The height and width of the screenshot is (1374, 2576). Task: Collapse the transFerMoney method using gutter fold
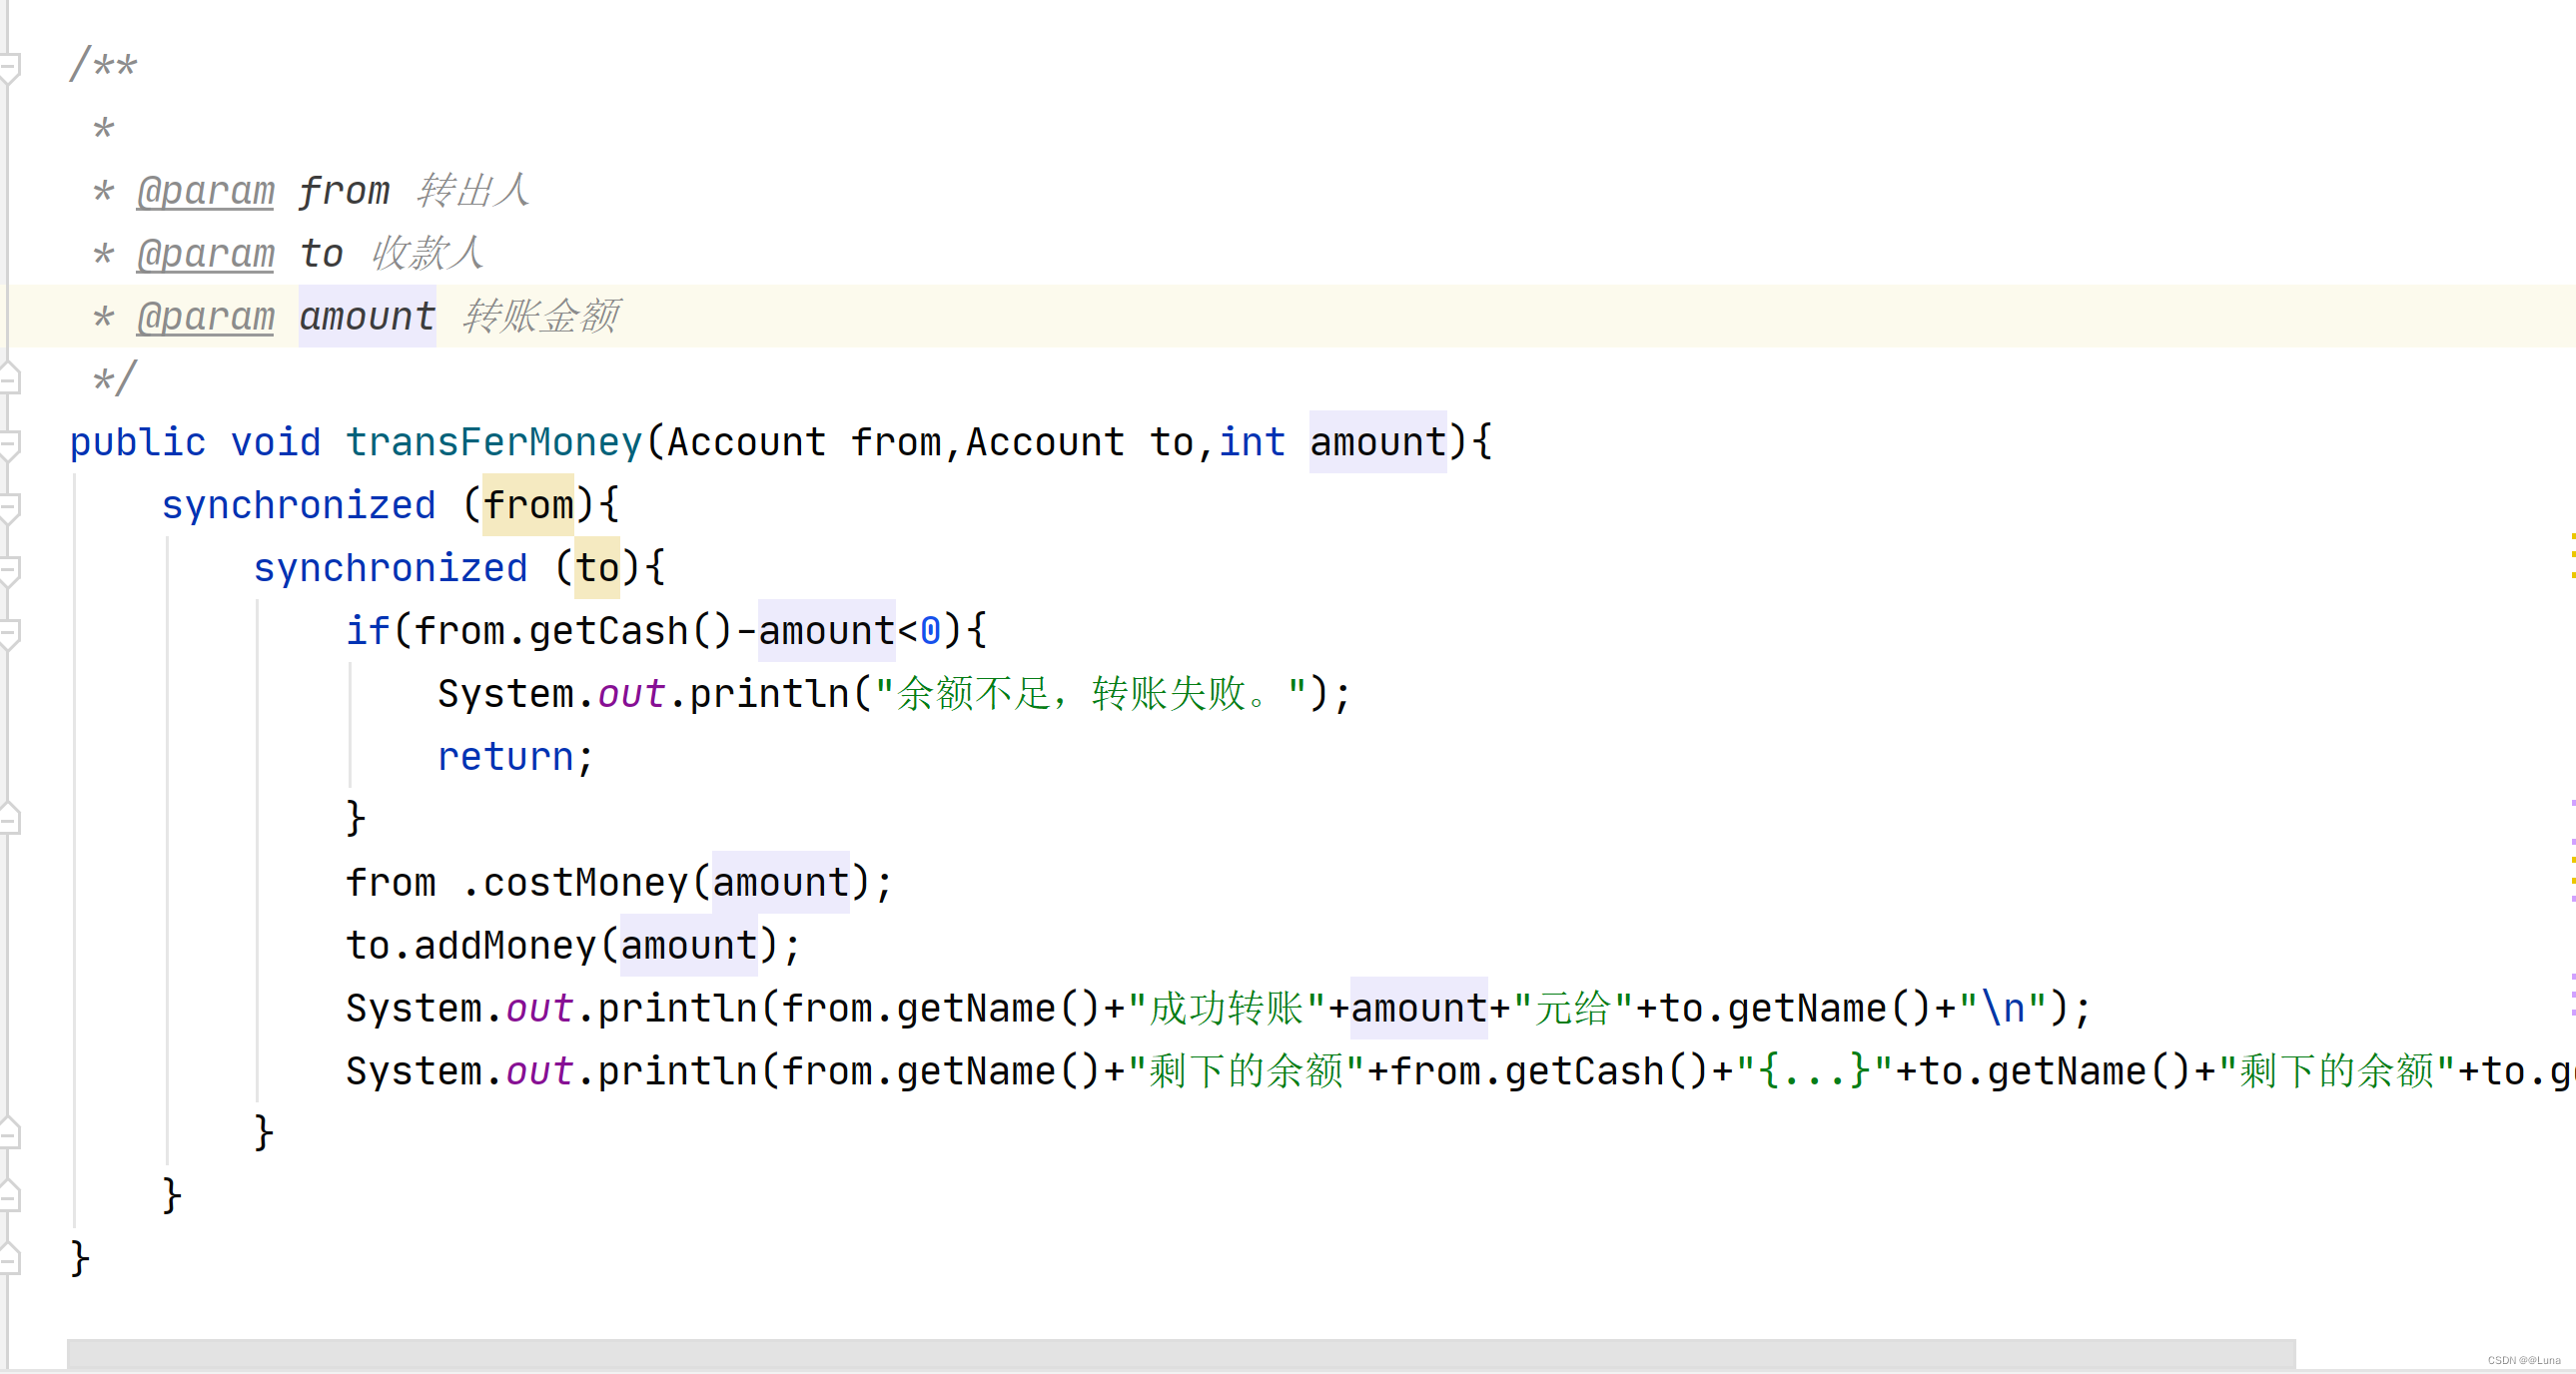pos(9,443)
